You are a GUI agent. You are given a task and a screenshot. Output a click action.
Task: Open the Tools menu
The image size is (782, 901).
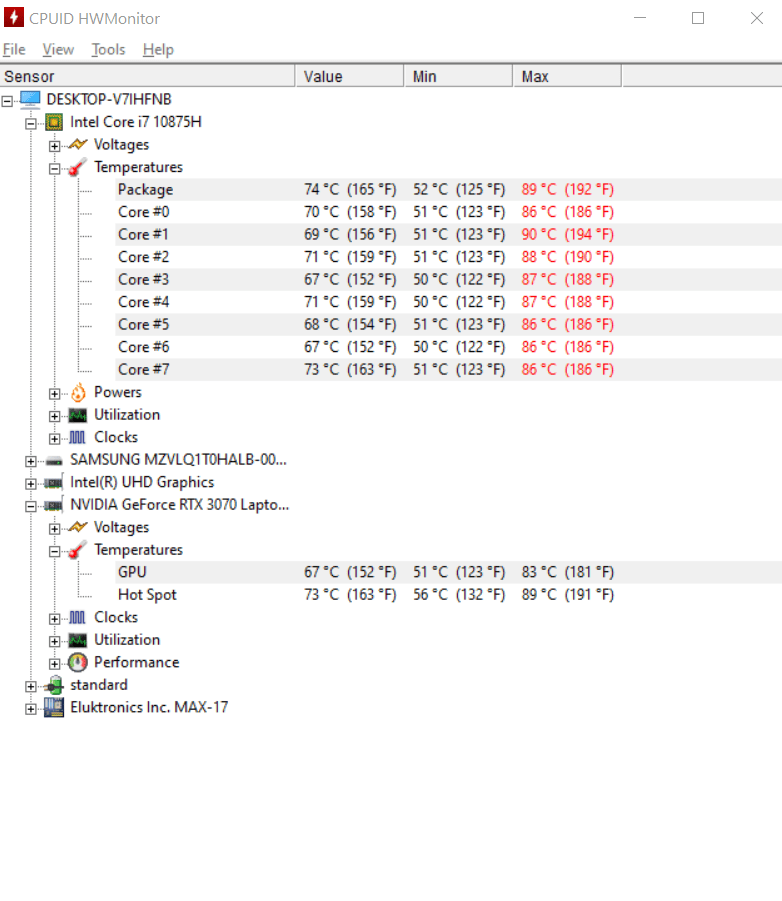tap(108, 50)
